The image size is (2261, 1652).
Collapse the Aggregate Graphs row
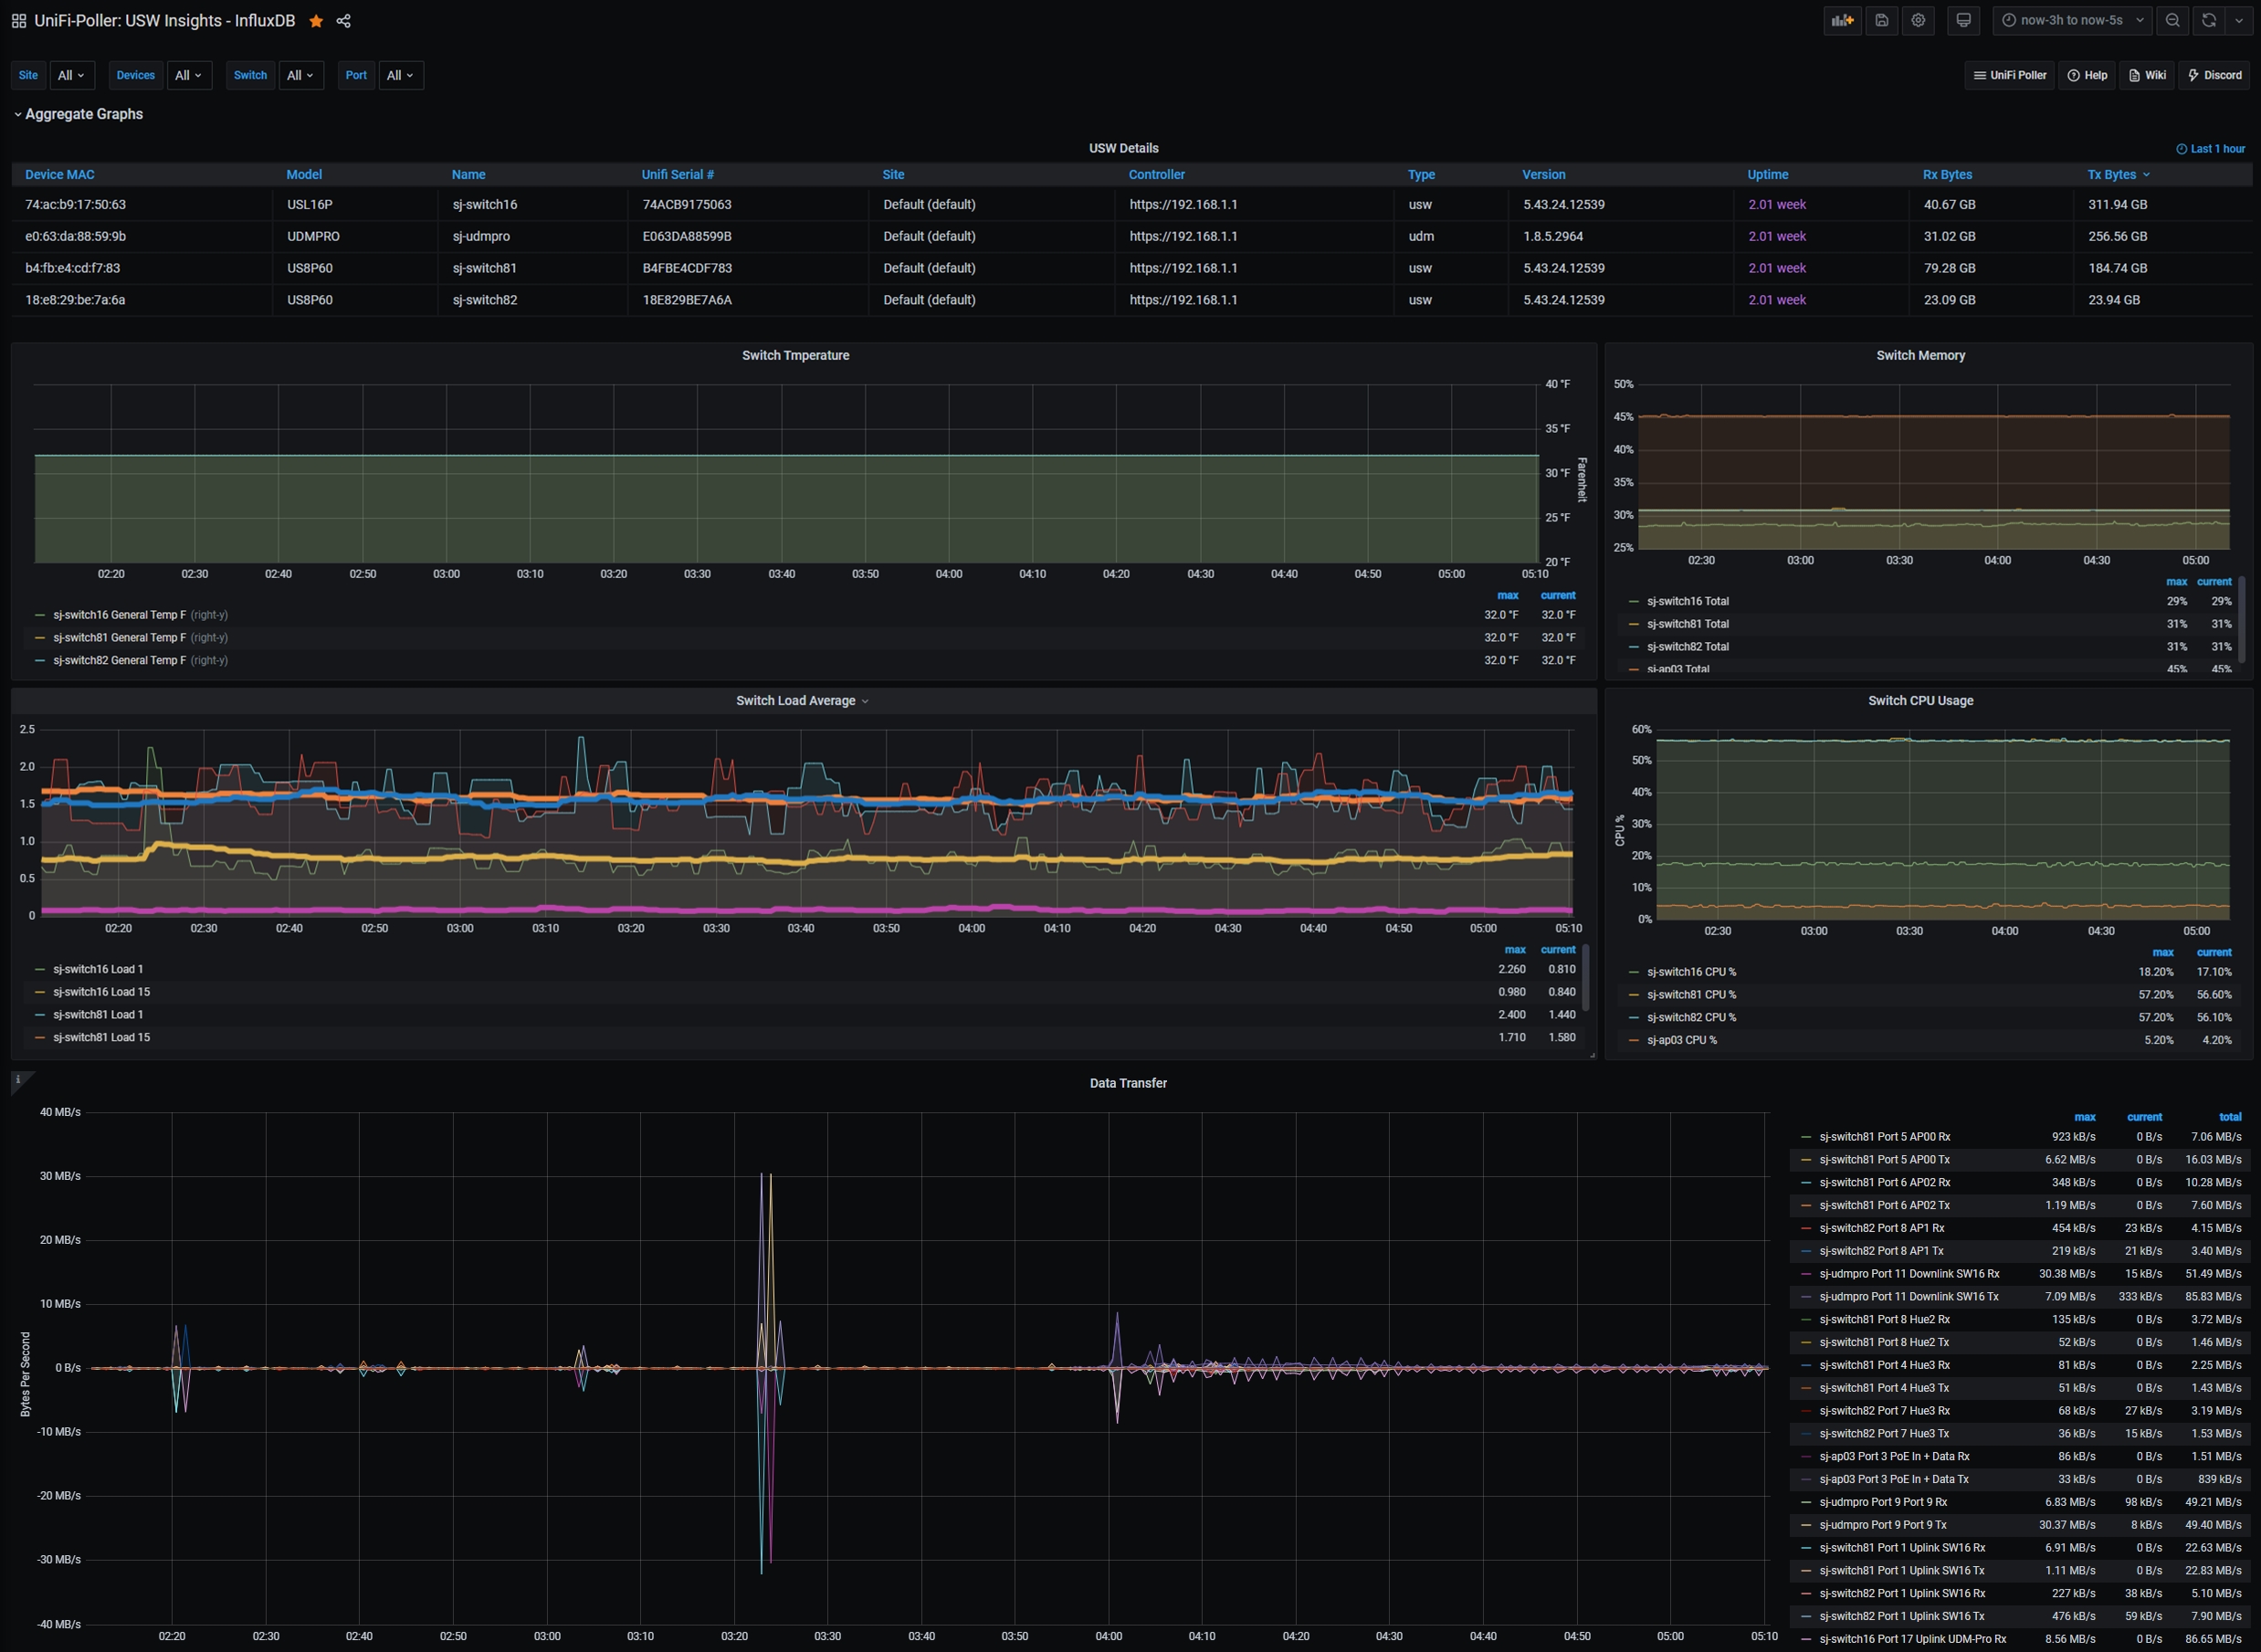click(x=83, y=114)
